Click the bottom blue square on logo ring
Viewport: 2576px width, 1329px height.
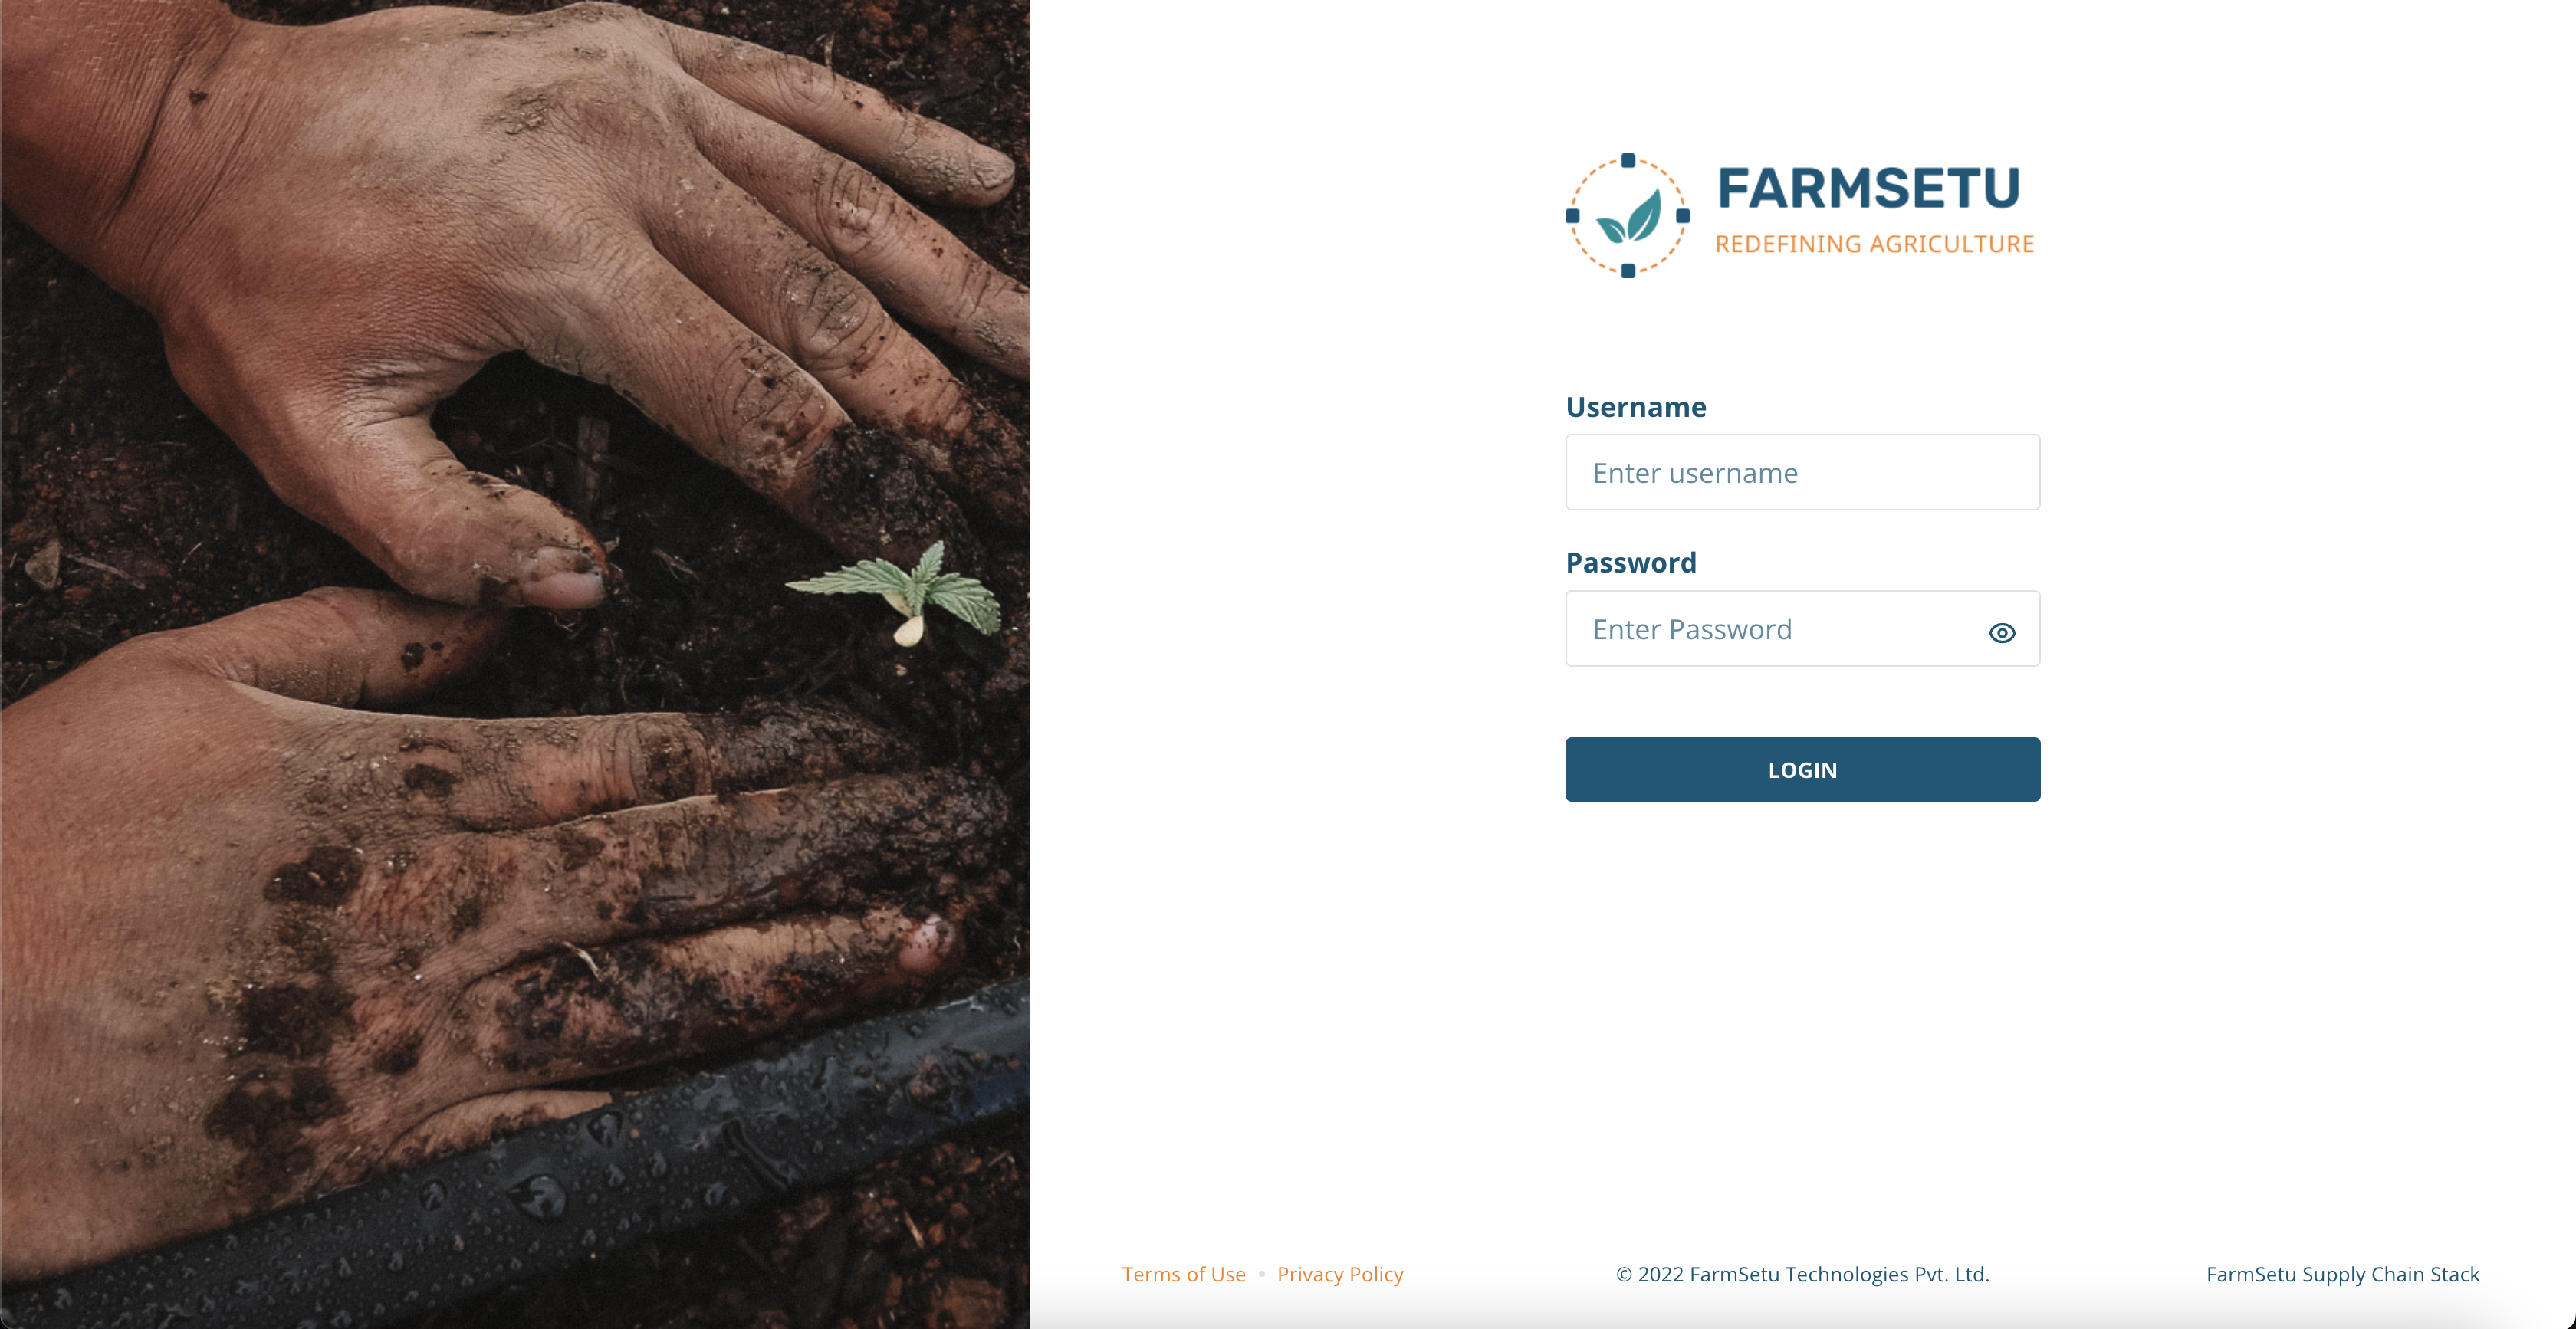tap(1628, 270)
